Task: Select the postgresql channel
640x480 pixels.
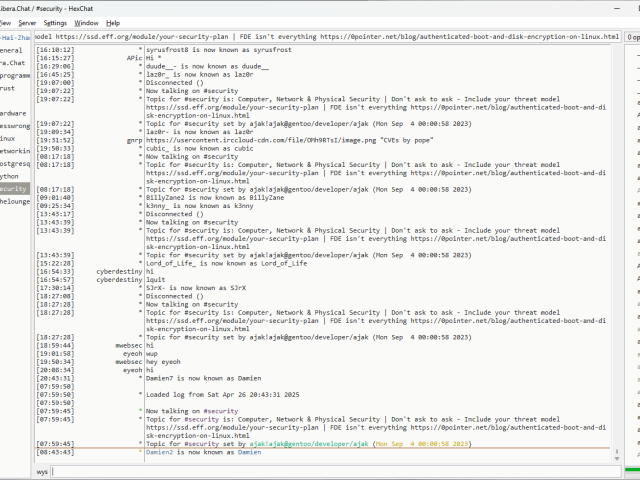Action: pos(12,163)
